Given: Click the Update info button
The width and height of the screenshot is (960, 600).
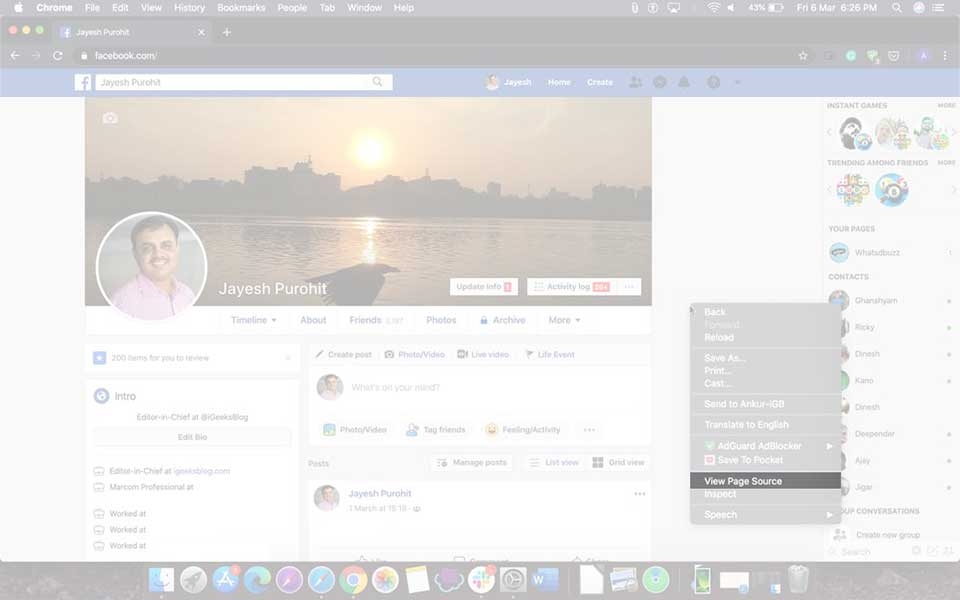Looking at the screenshot, I should pyautogui.click(x=484, y=287).
